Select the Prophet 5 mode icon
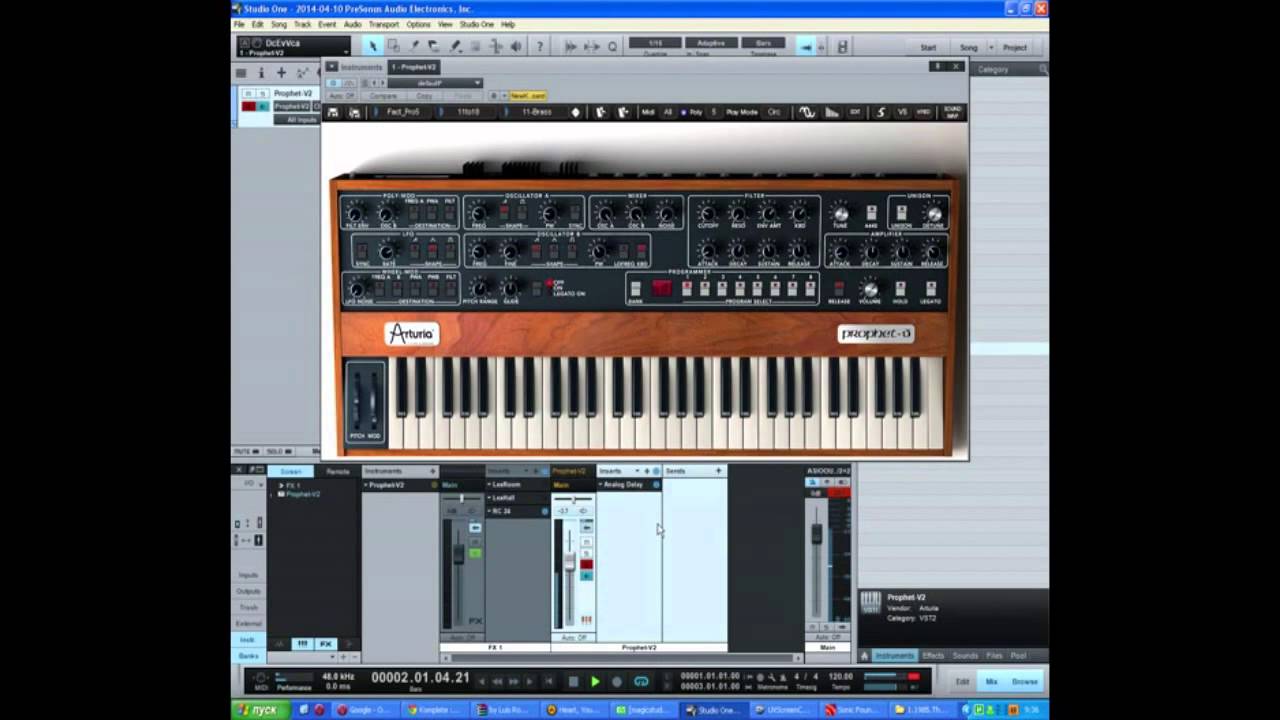The height and width of the screenshot is (720, 1280). (881, 112)
